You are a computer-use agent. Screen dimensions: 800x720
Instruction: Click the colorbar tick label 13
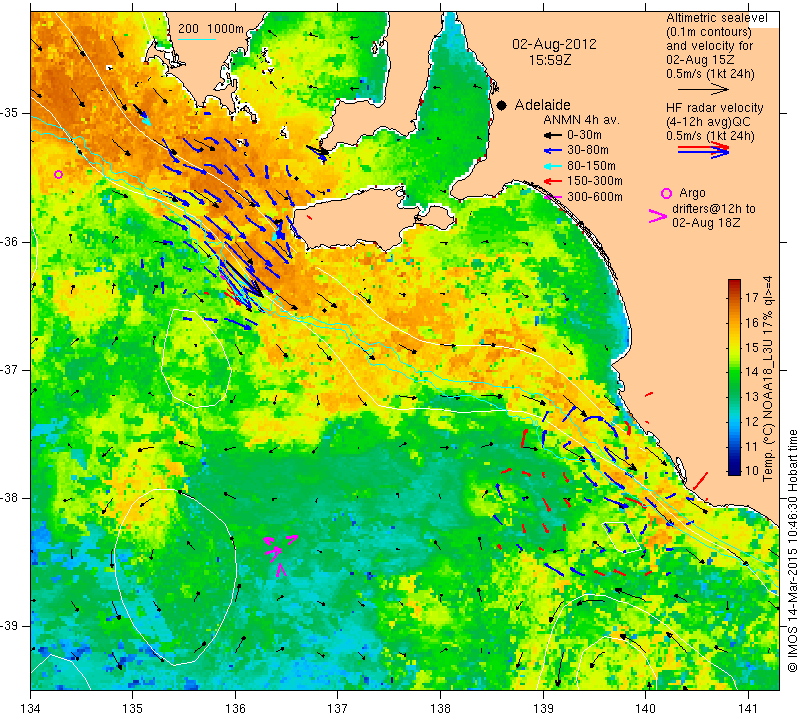coord(752,396)
